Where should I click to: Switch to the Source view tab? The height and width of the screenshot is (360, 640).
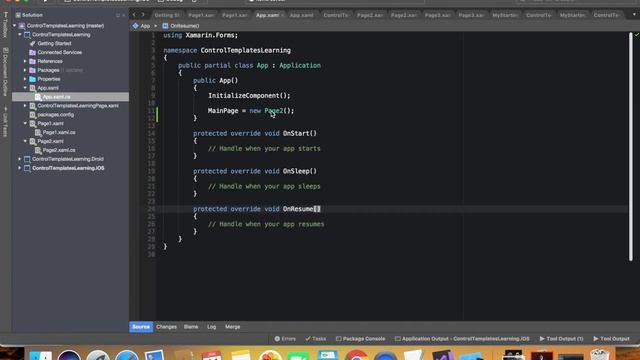pos(141,327)
